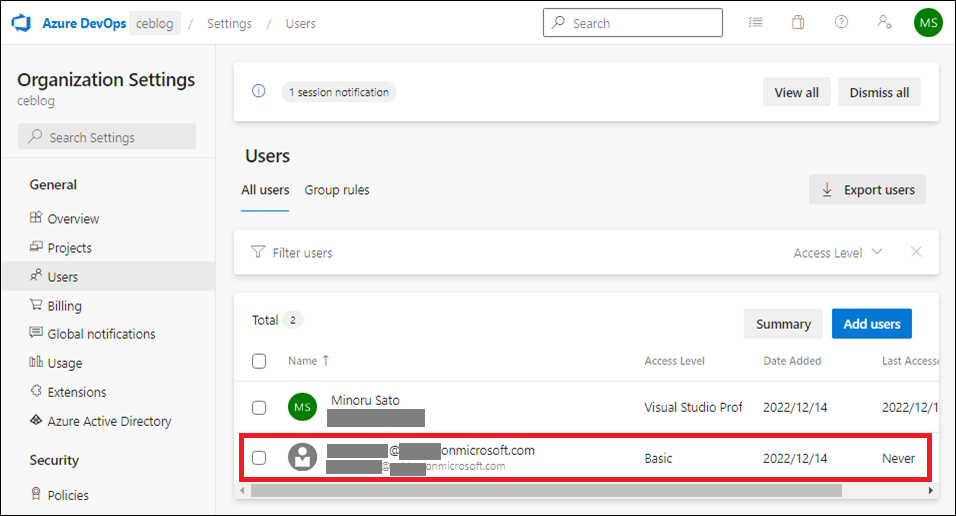Open the user settings icon in header
The height and width of the screenshot is (516, 956).
click(884, 22)
